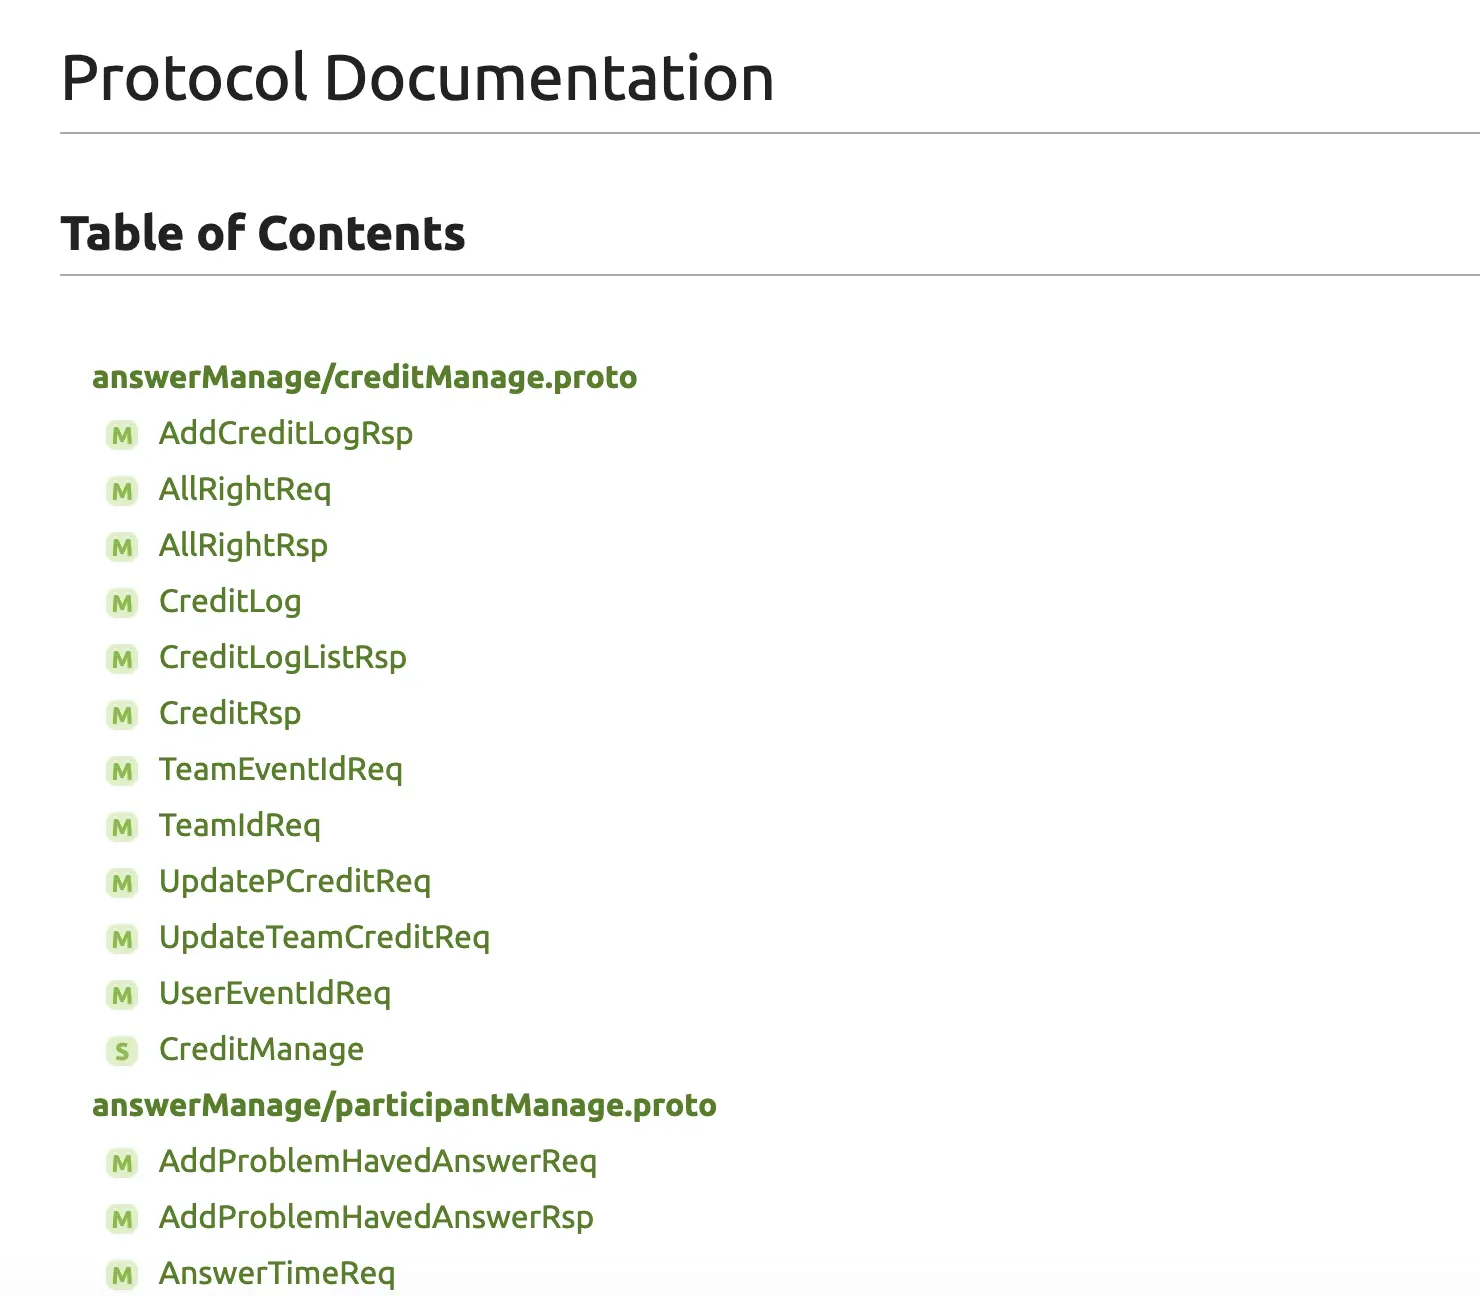The height and width of the screenshot is (1296, 1480).
Task: Click the M badge beside AddCreditLogRsp
Action: tap(122, 435)
